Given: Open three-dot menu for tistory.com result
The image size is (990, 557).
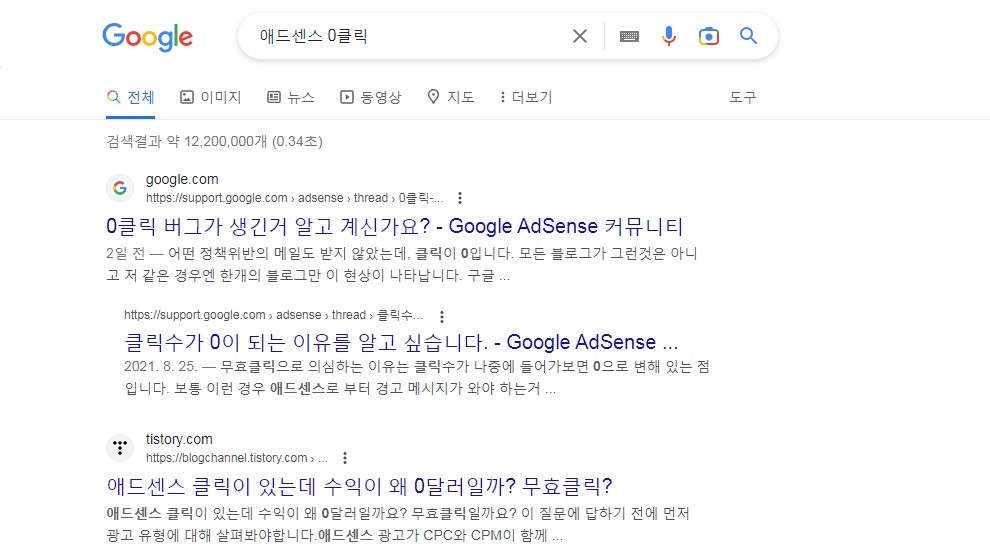Looking at the screenshot, I should [345, 458].
